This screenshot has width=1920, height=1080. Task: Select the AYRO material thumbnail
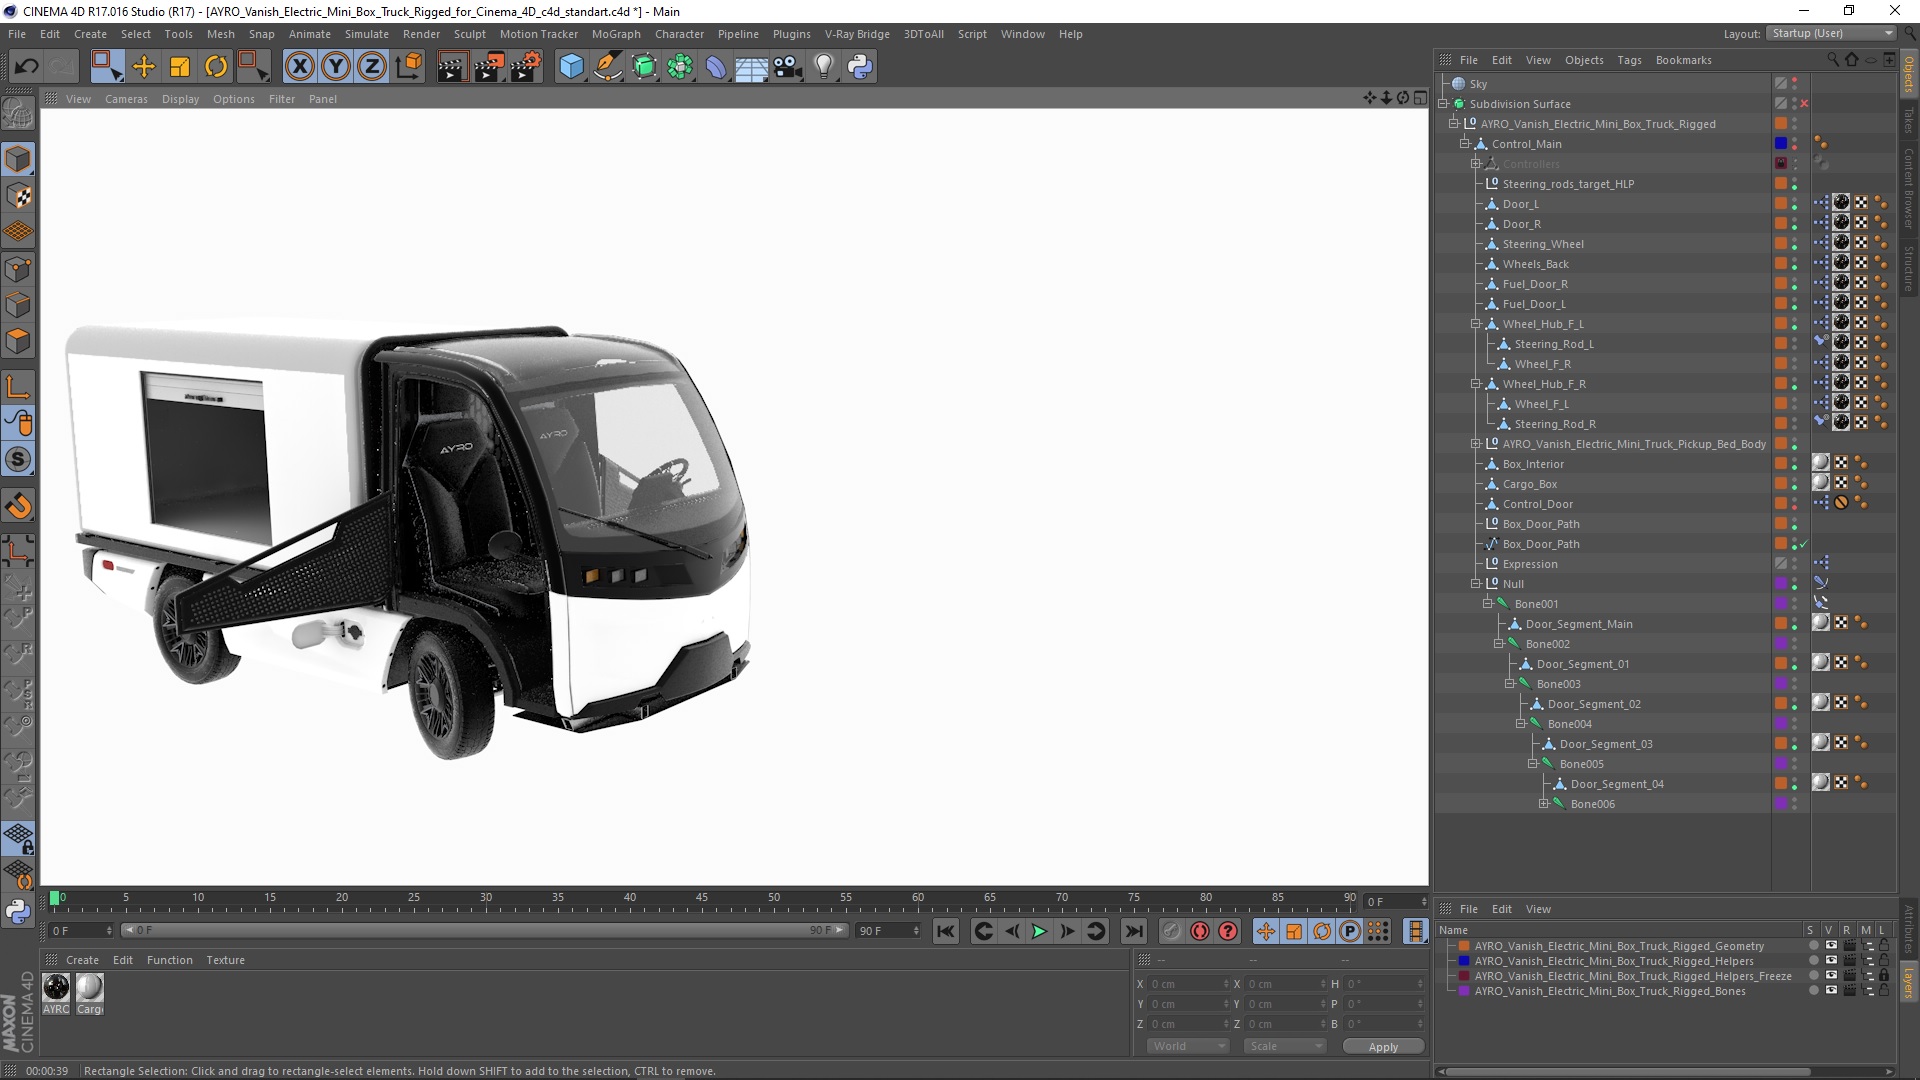tap(56, 988)
